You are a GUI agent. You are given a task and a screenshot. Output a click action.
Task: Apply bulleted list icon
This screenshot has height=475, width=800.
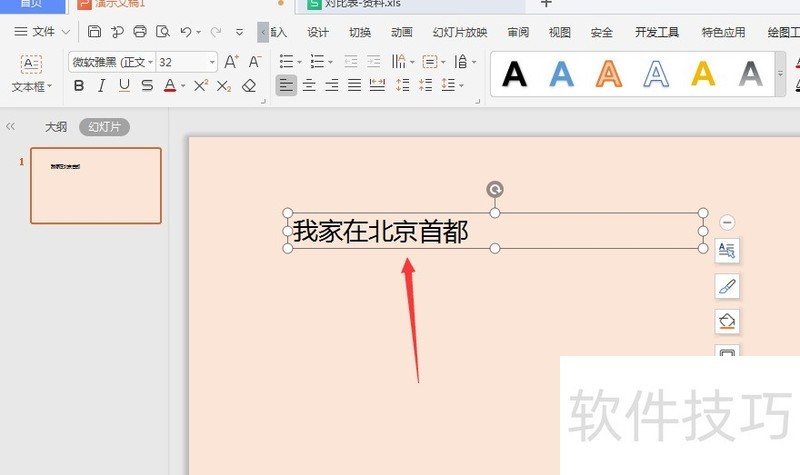(286, 62)
